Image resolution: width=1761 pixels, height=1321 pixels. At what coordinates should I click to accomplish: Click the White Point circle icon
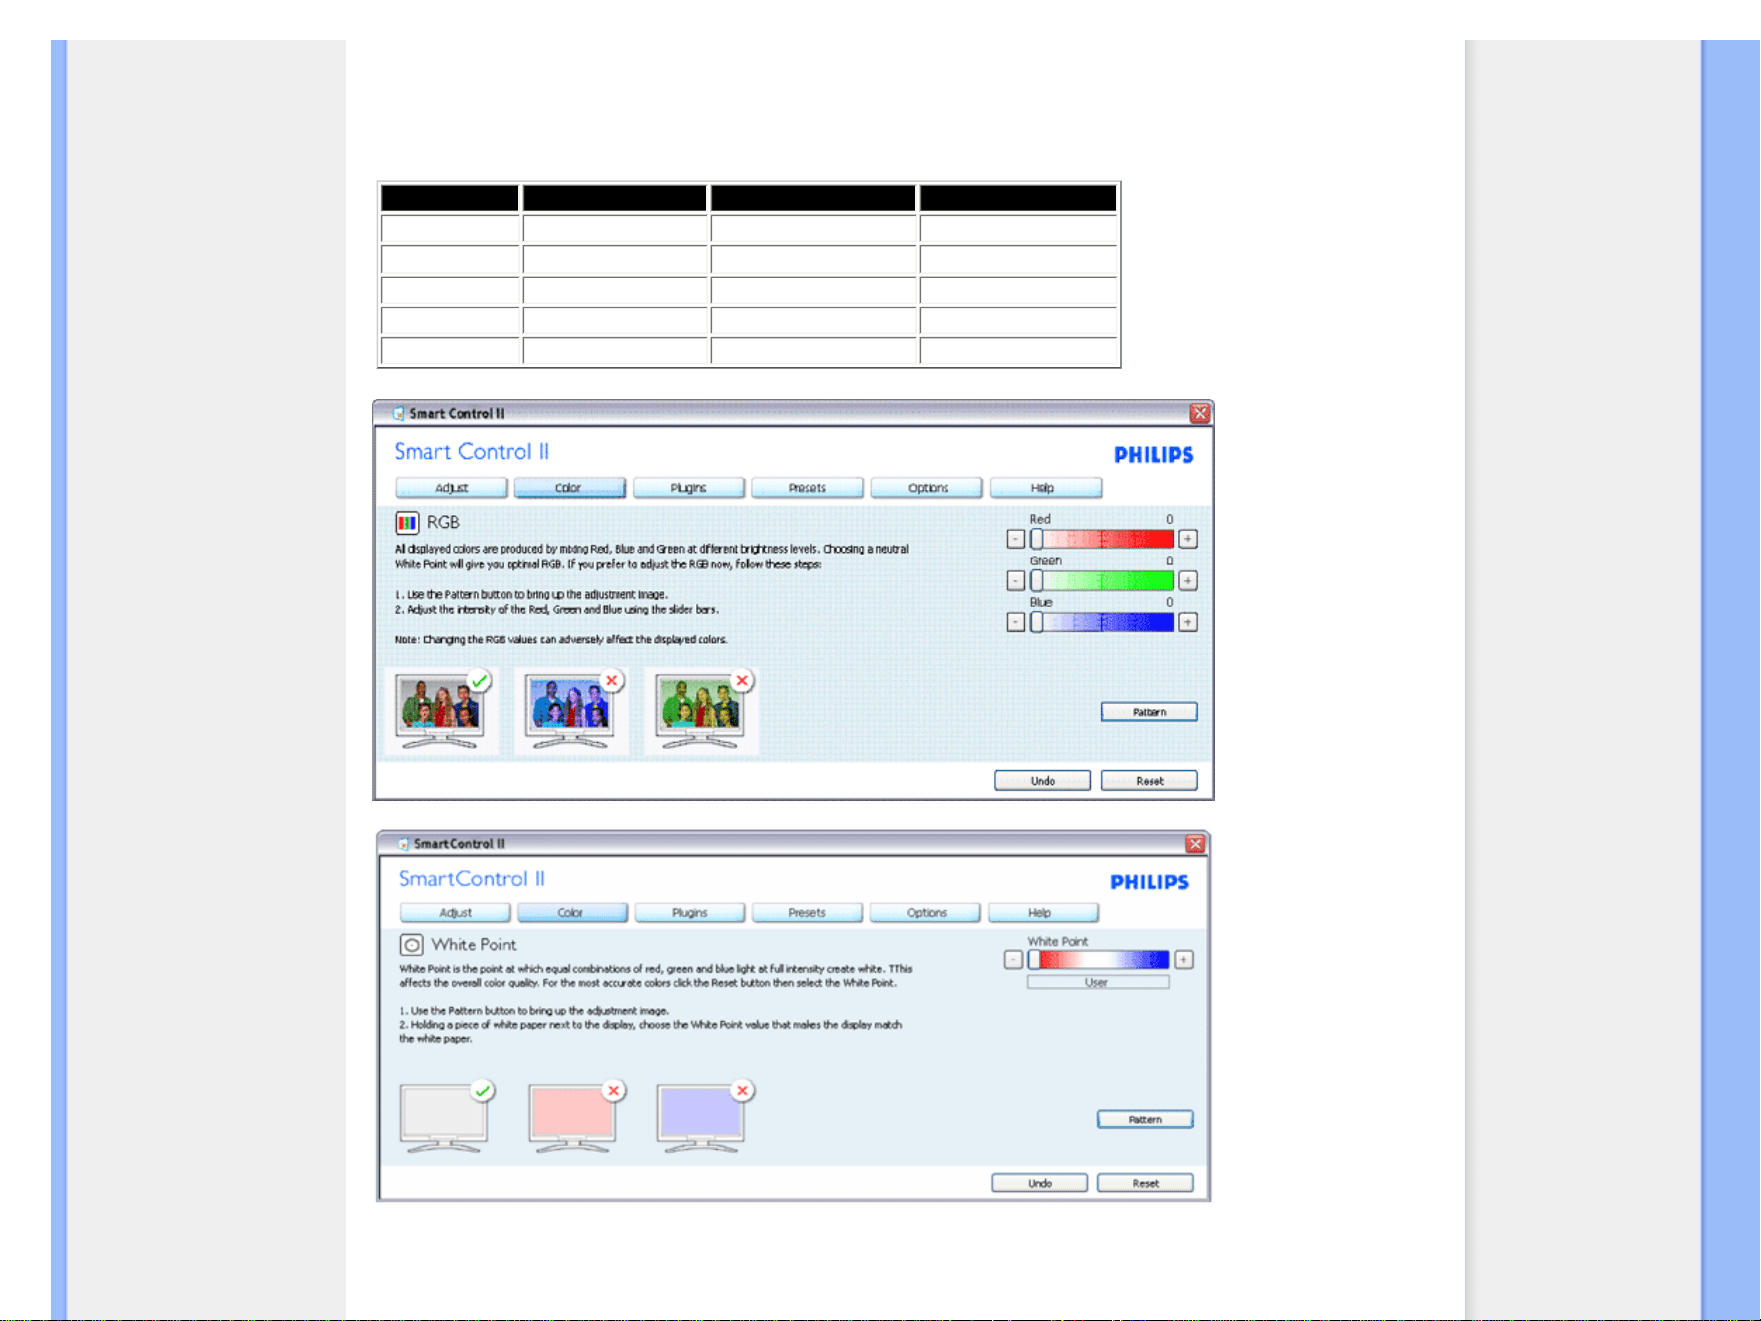[411, 945]
